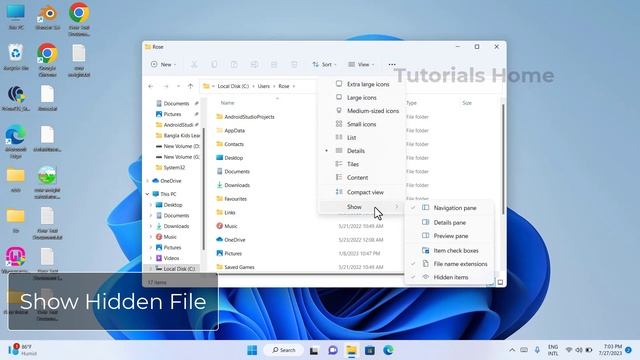640x360 pixels.
Task: Choose Tiles view
Action: pos(362,164)
